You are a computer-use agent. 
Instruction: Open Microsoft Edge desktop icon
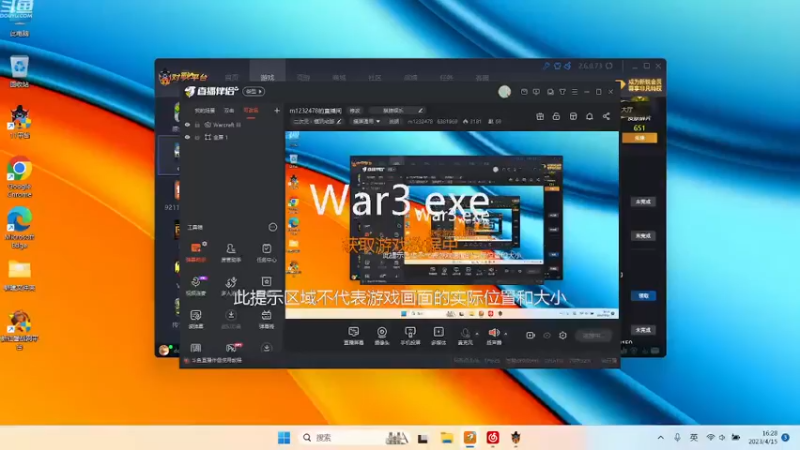coord(19,228)
